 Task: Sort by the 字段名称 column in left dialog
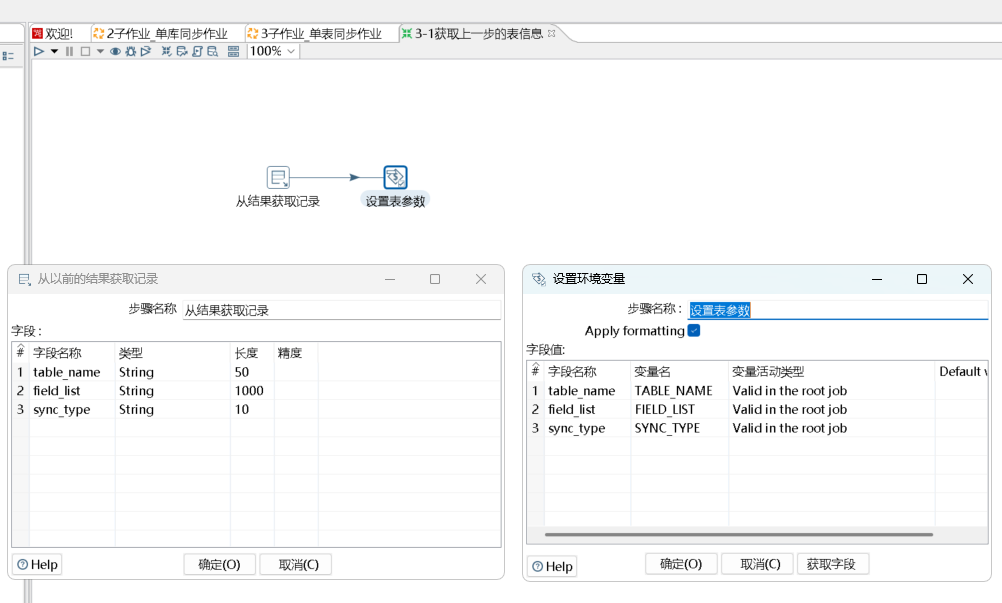coord(58,353)
